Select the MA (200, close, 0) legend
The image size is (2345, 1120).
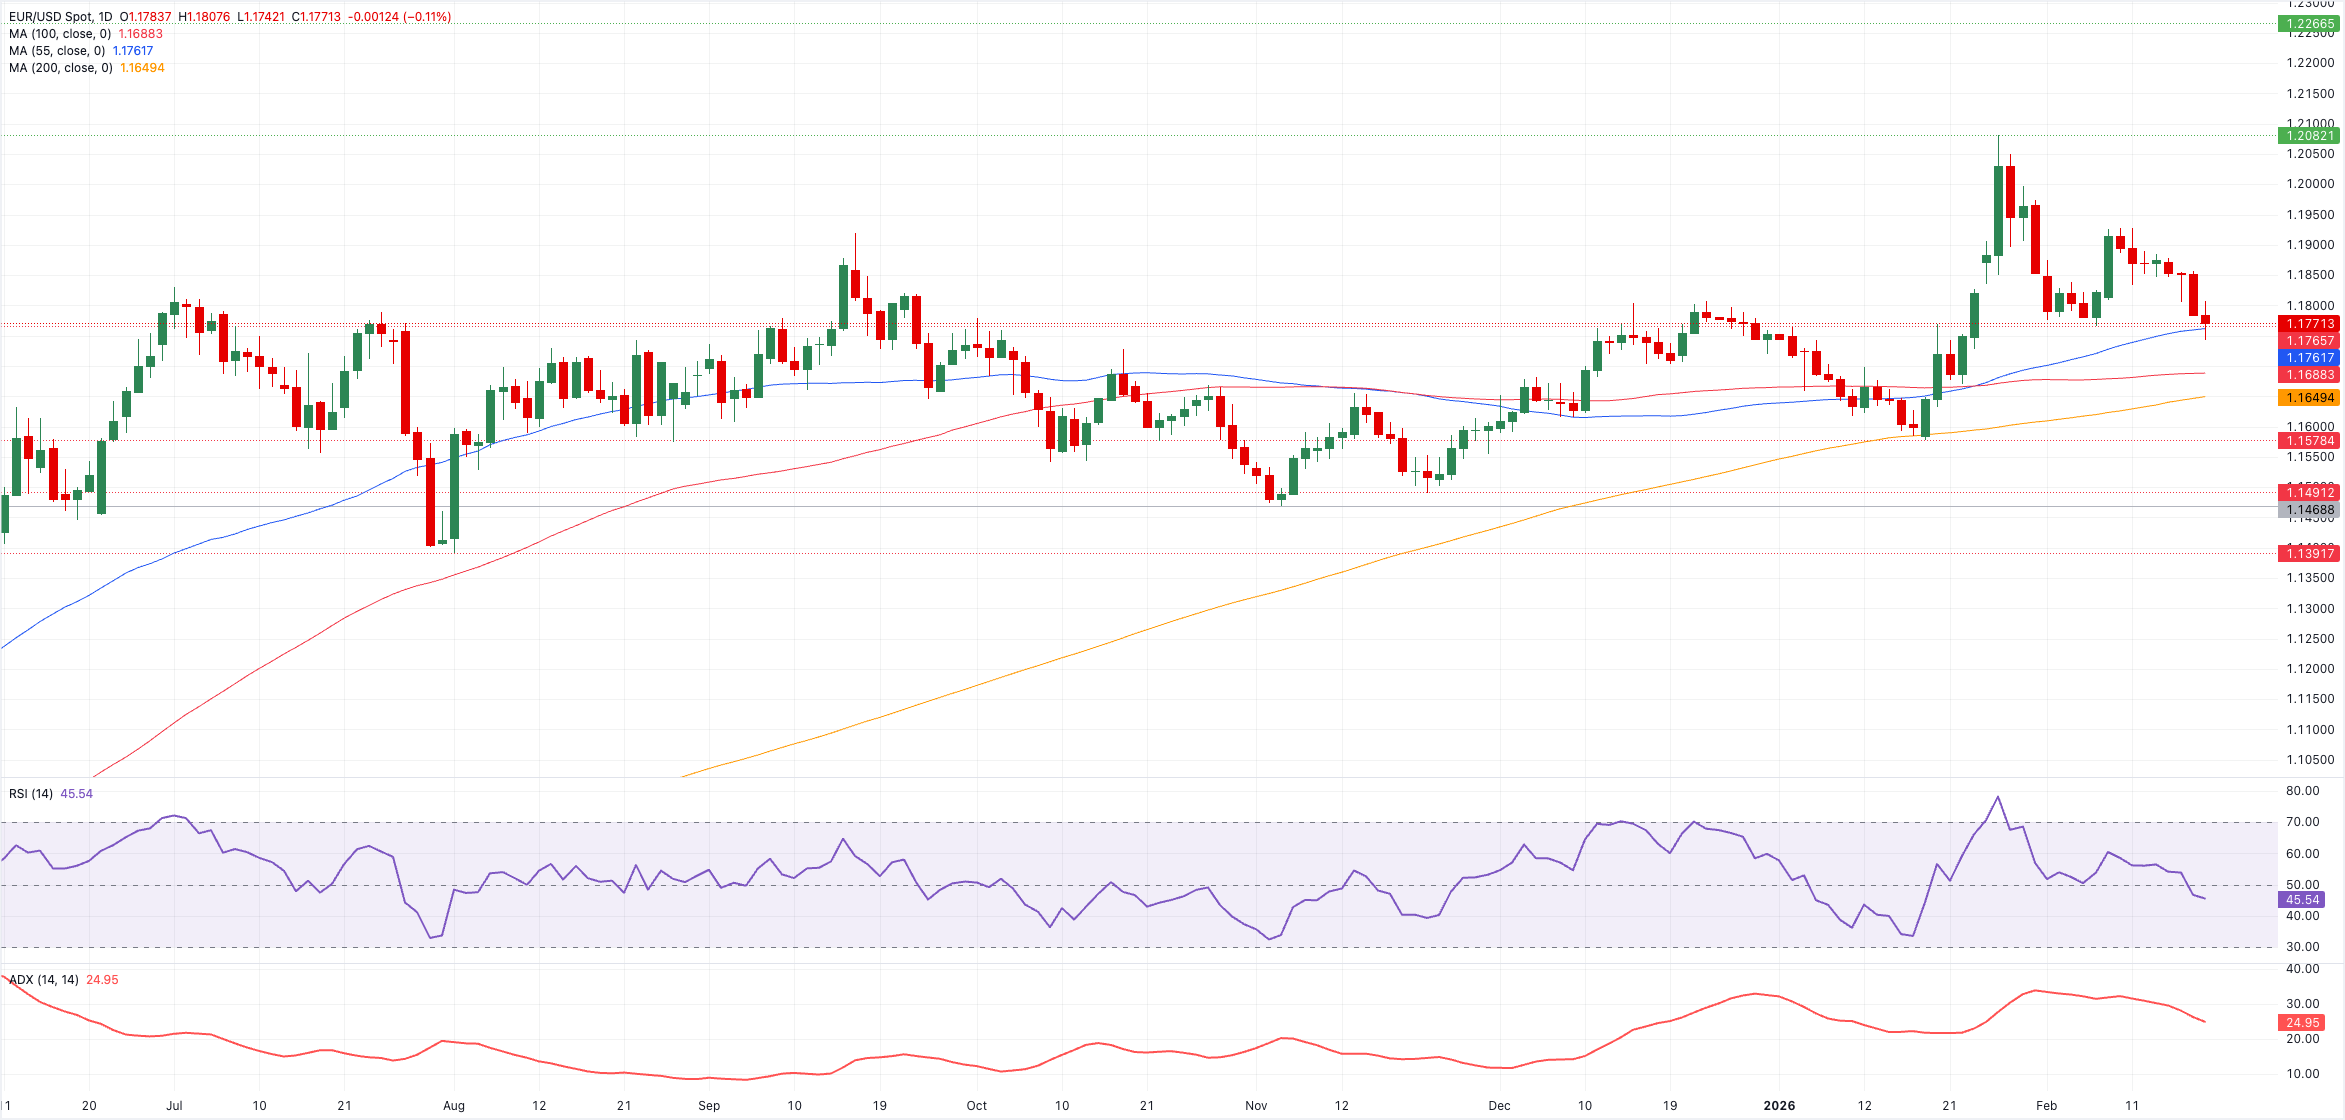coord(60,68)
